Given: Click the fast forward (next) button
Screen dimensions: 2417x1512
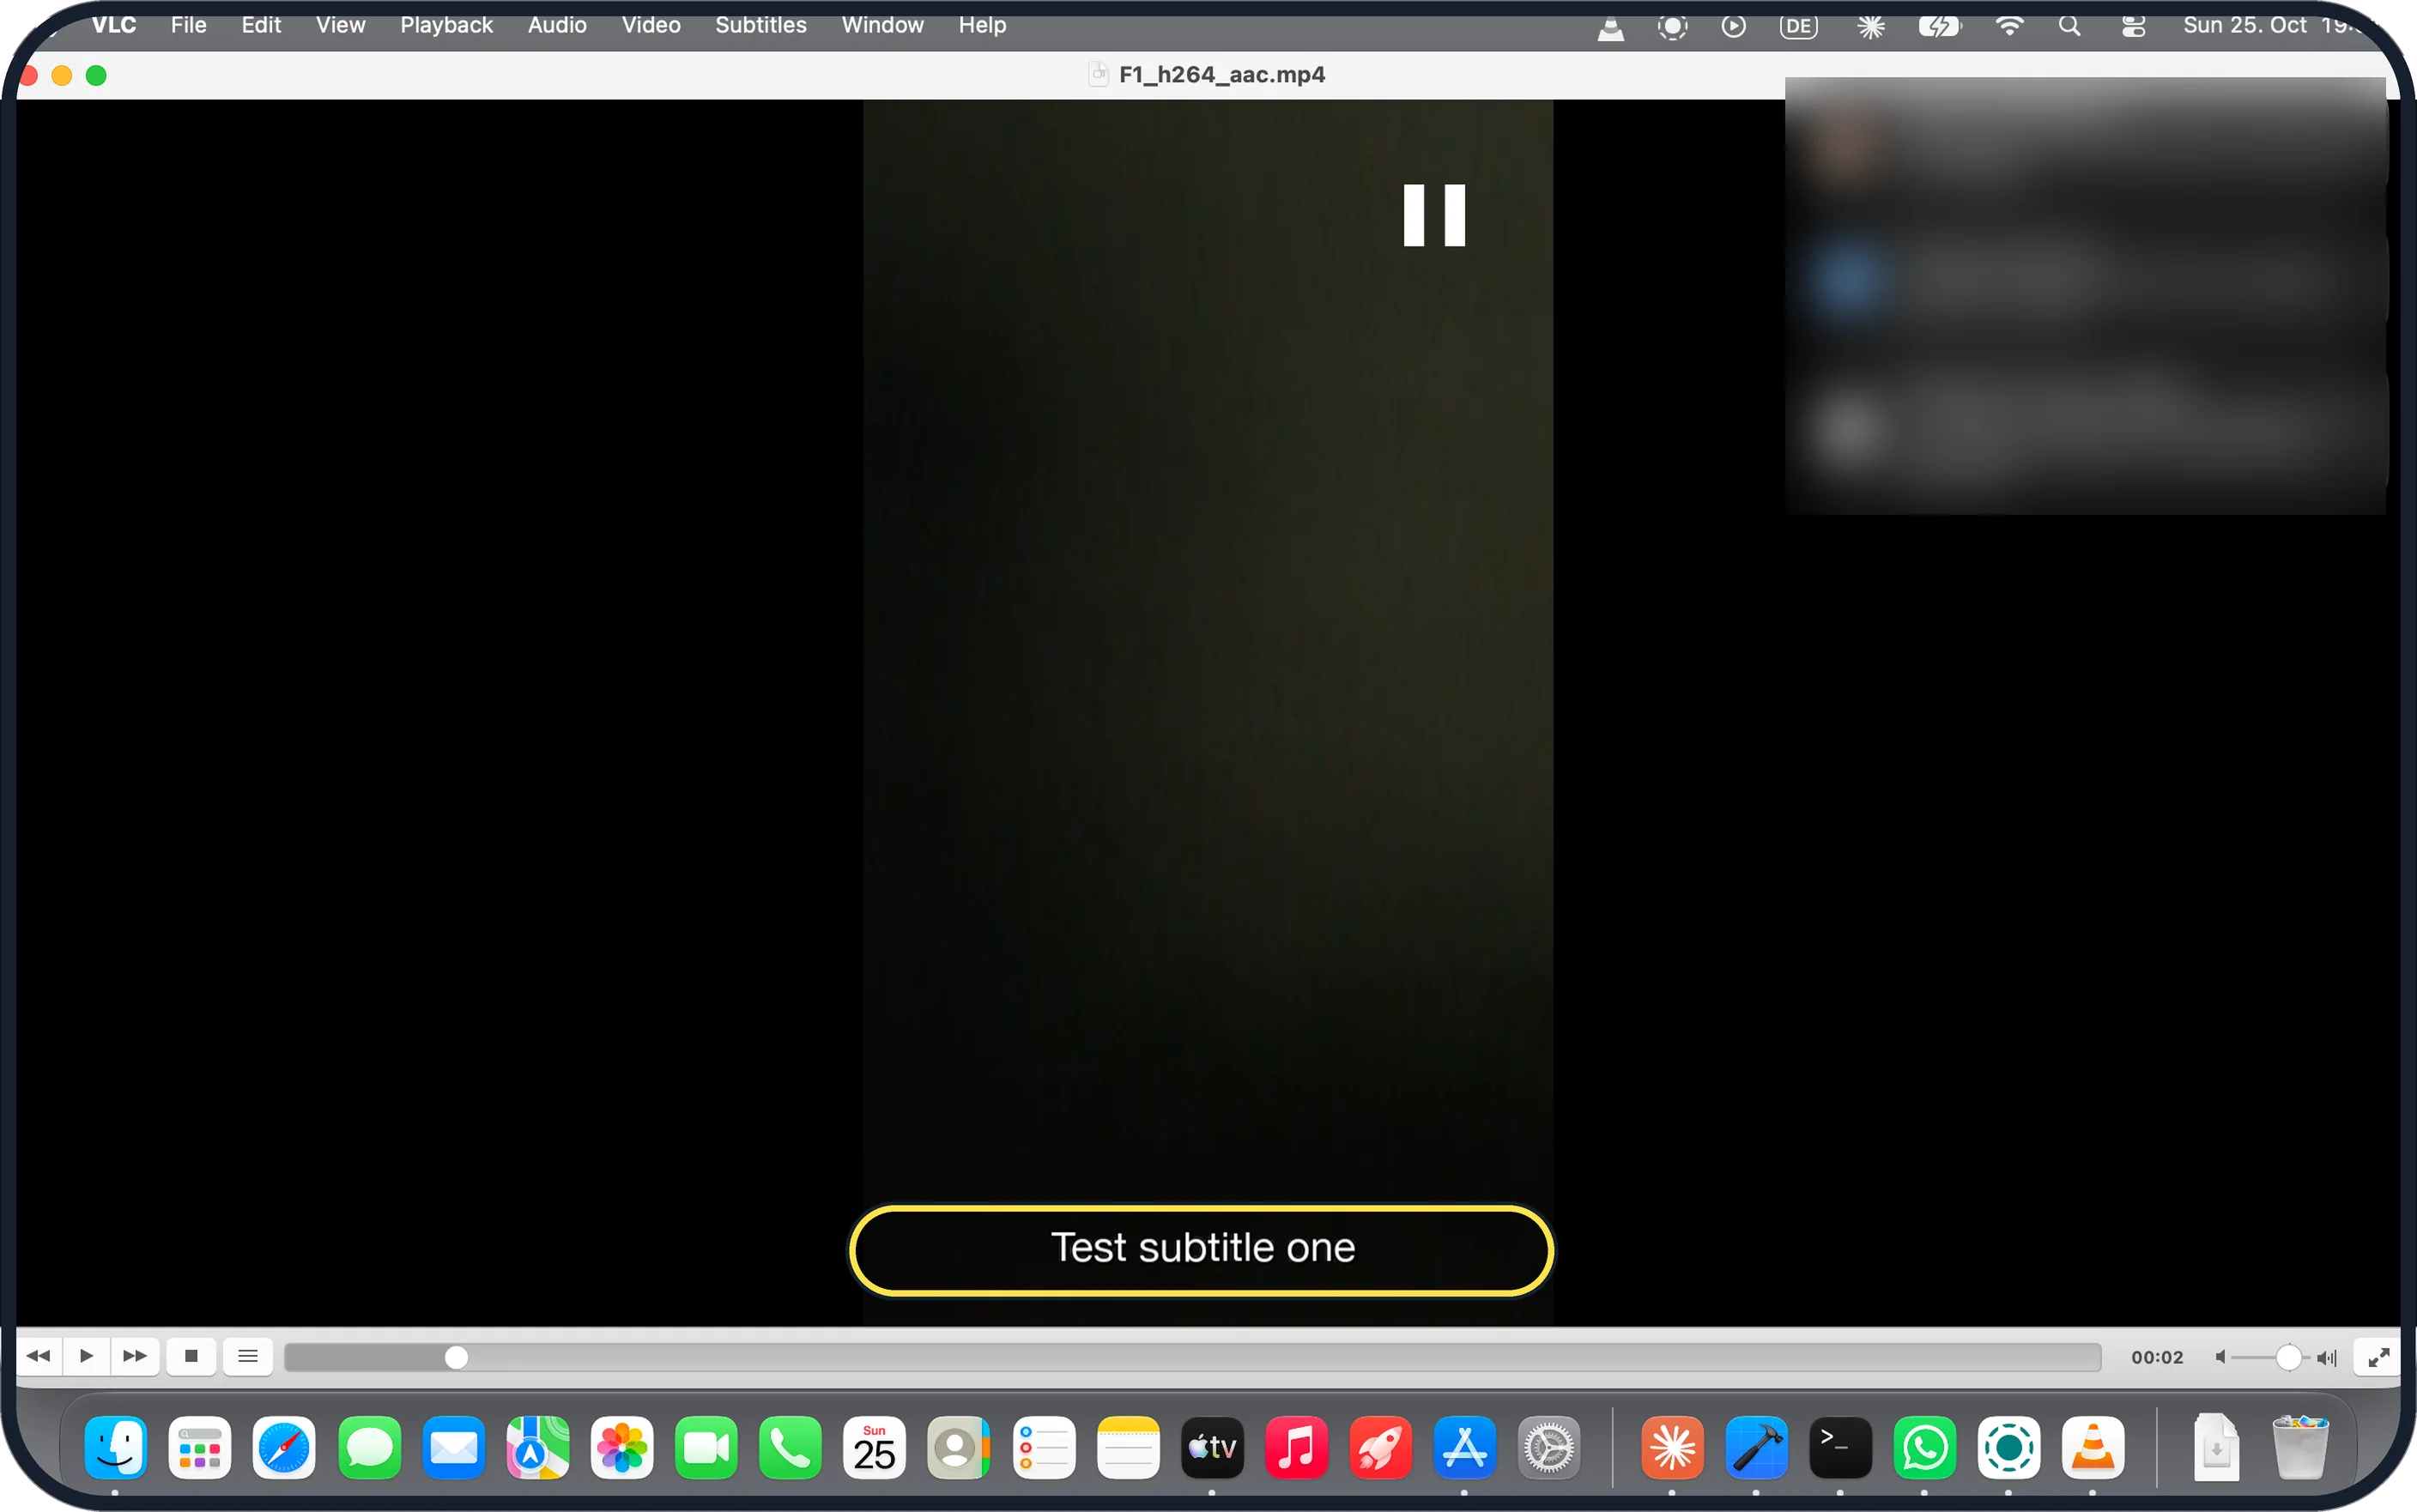Looking at the screenshot, I should (x=135, y=1356).
